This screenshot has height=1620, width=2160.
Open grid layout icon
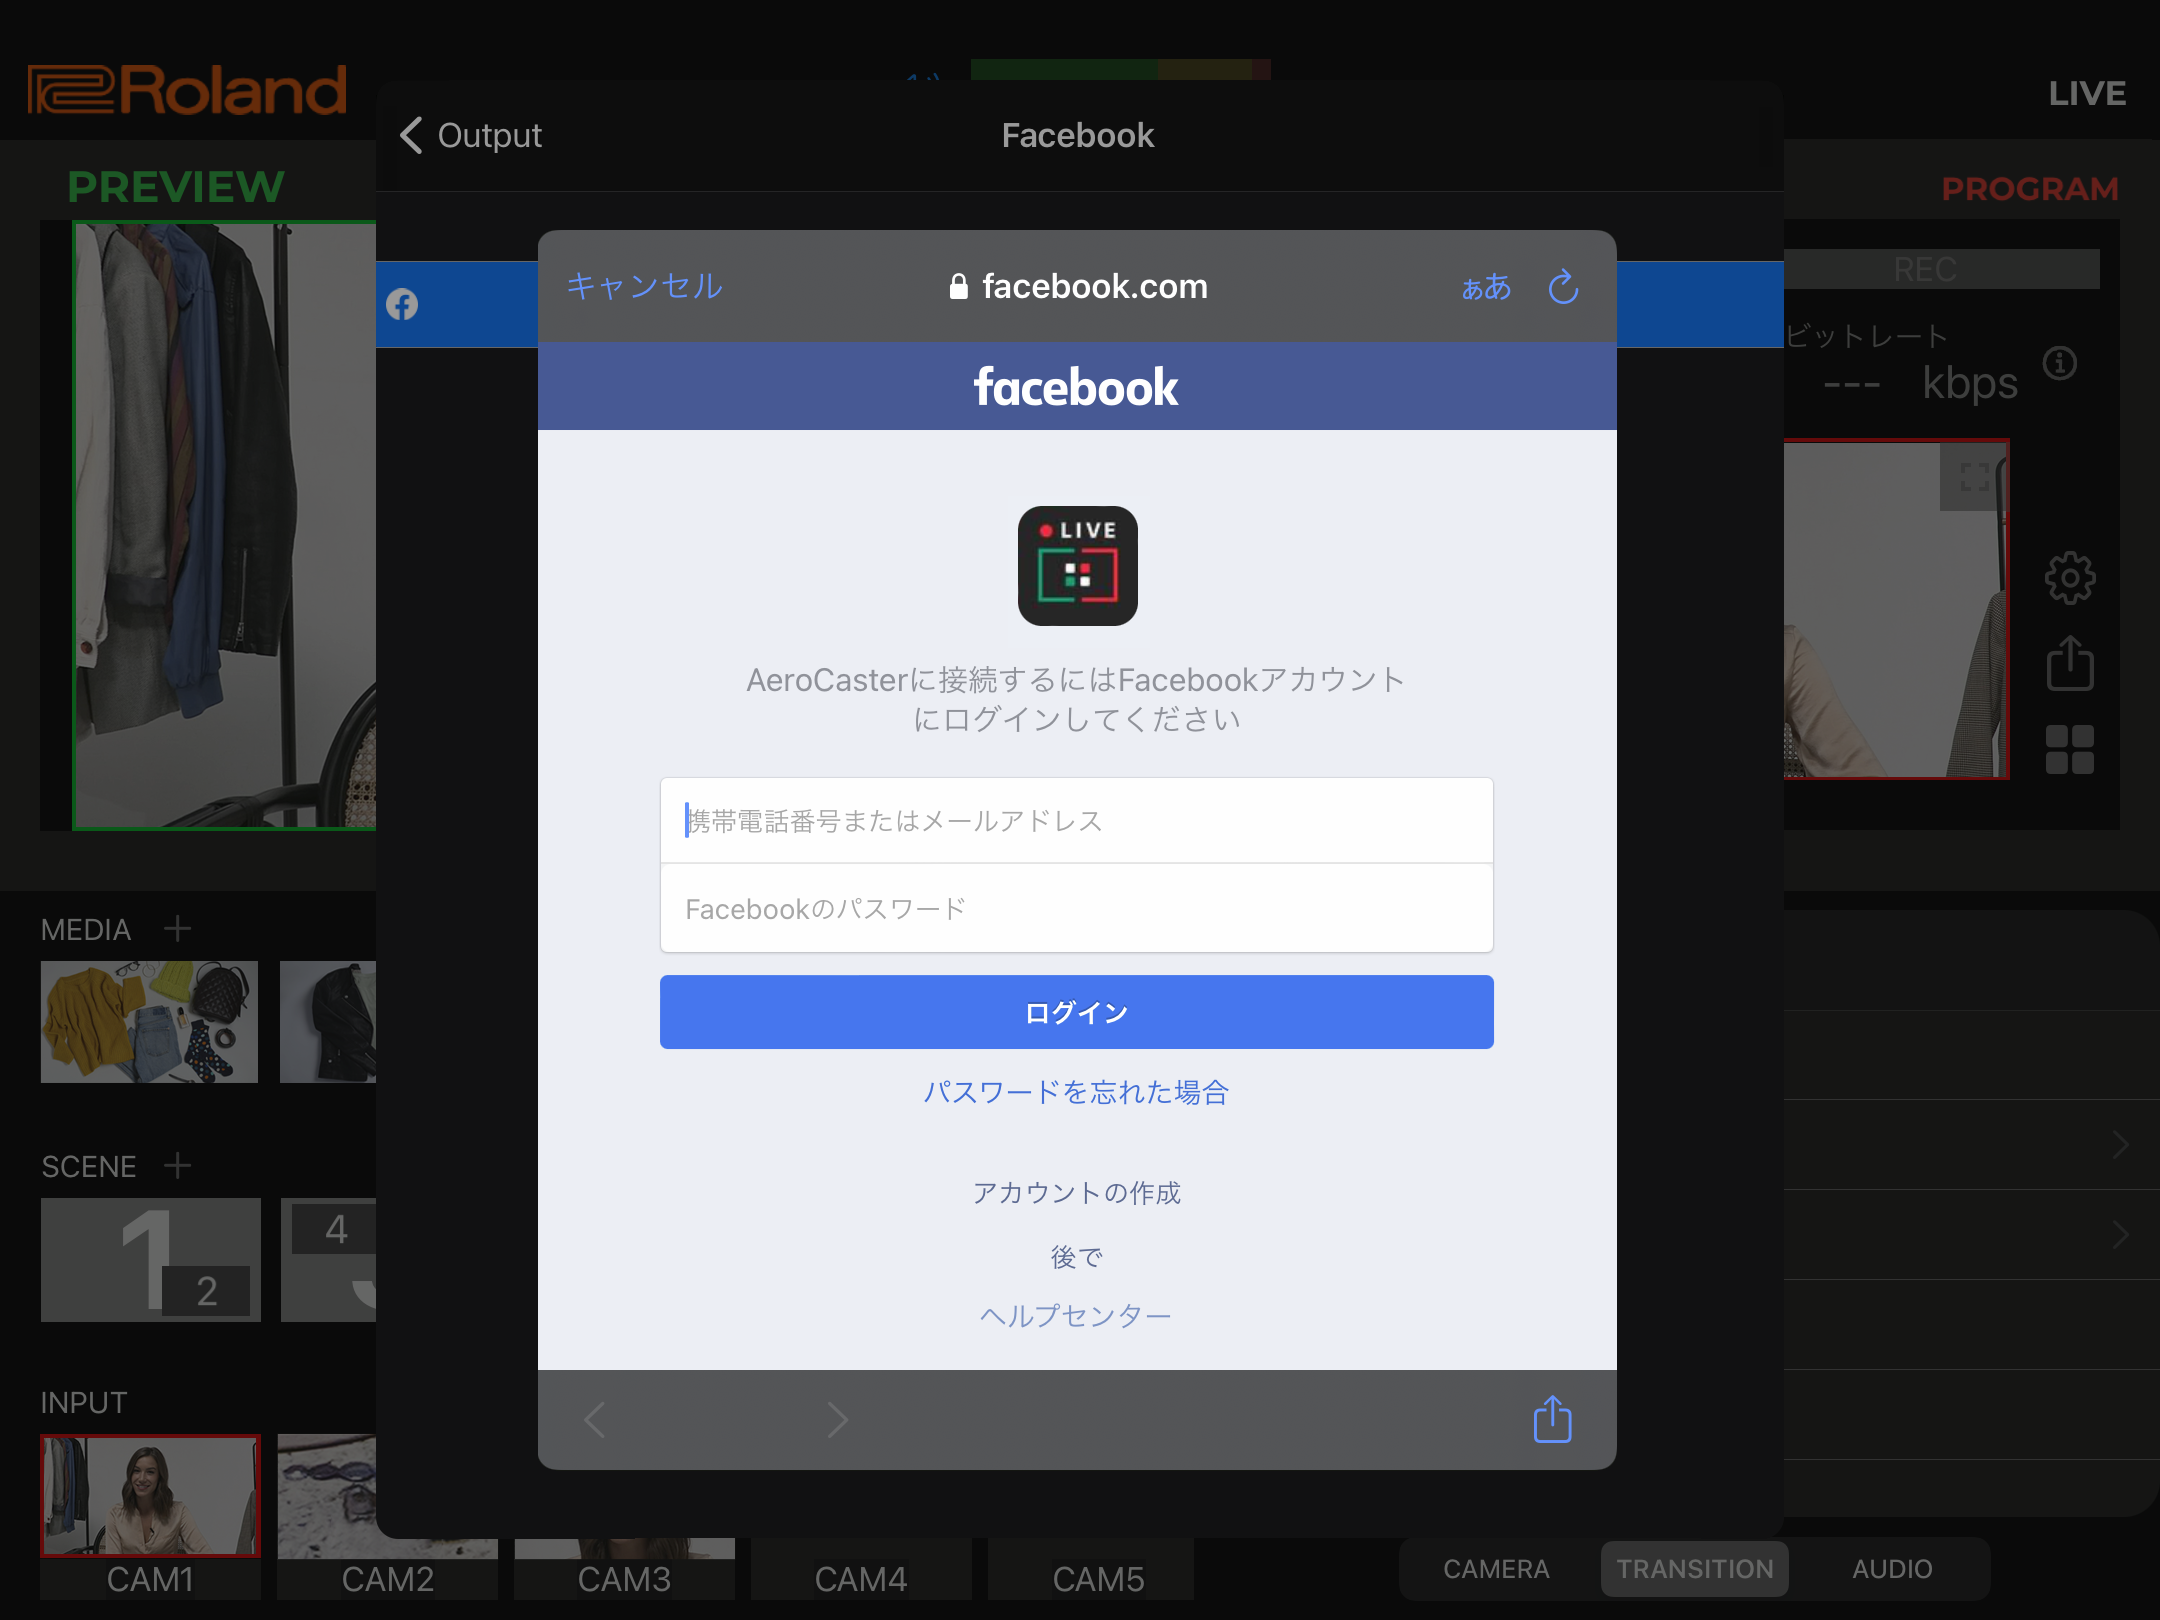[2069, 750]
